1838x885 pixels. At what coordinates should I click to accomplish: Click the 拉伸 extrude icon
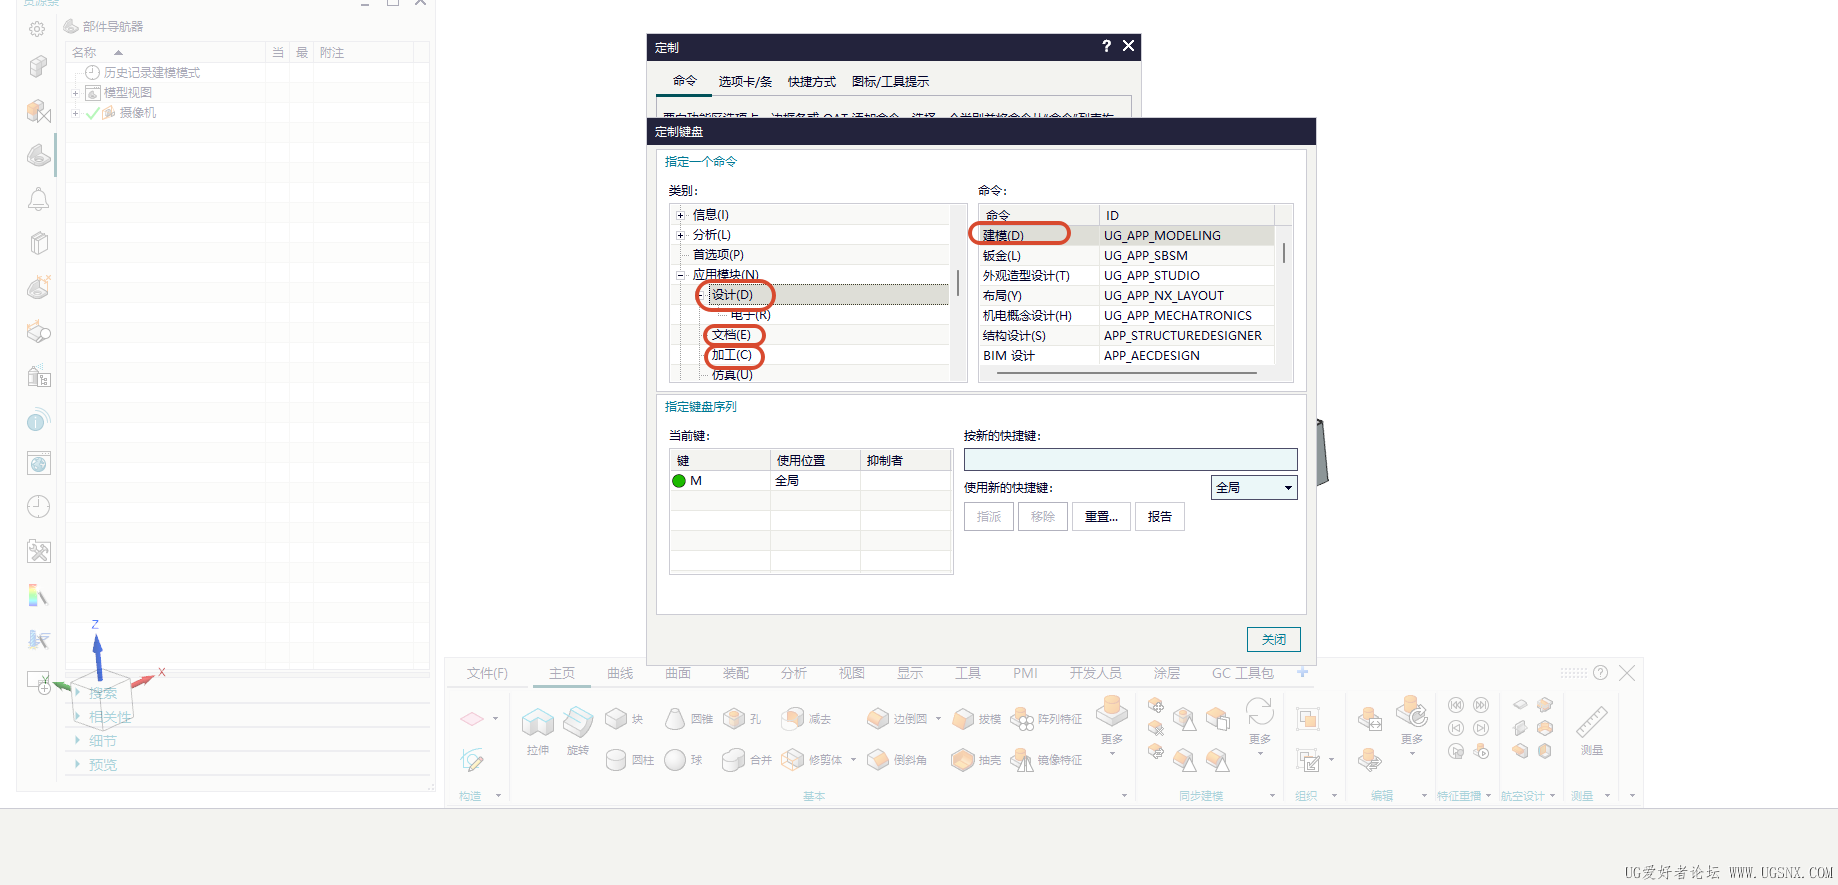538,722
